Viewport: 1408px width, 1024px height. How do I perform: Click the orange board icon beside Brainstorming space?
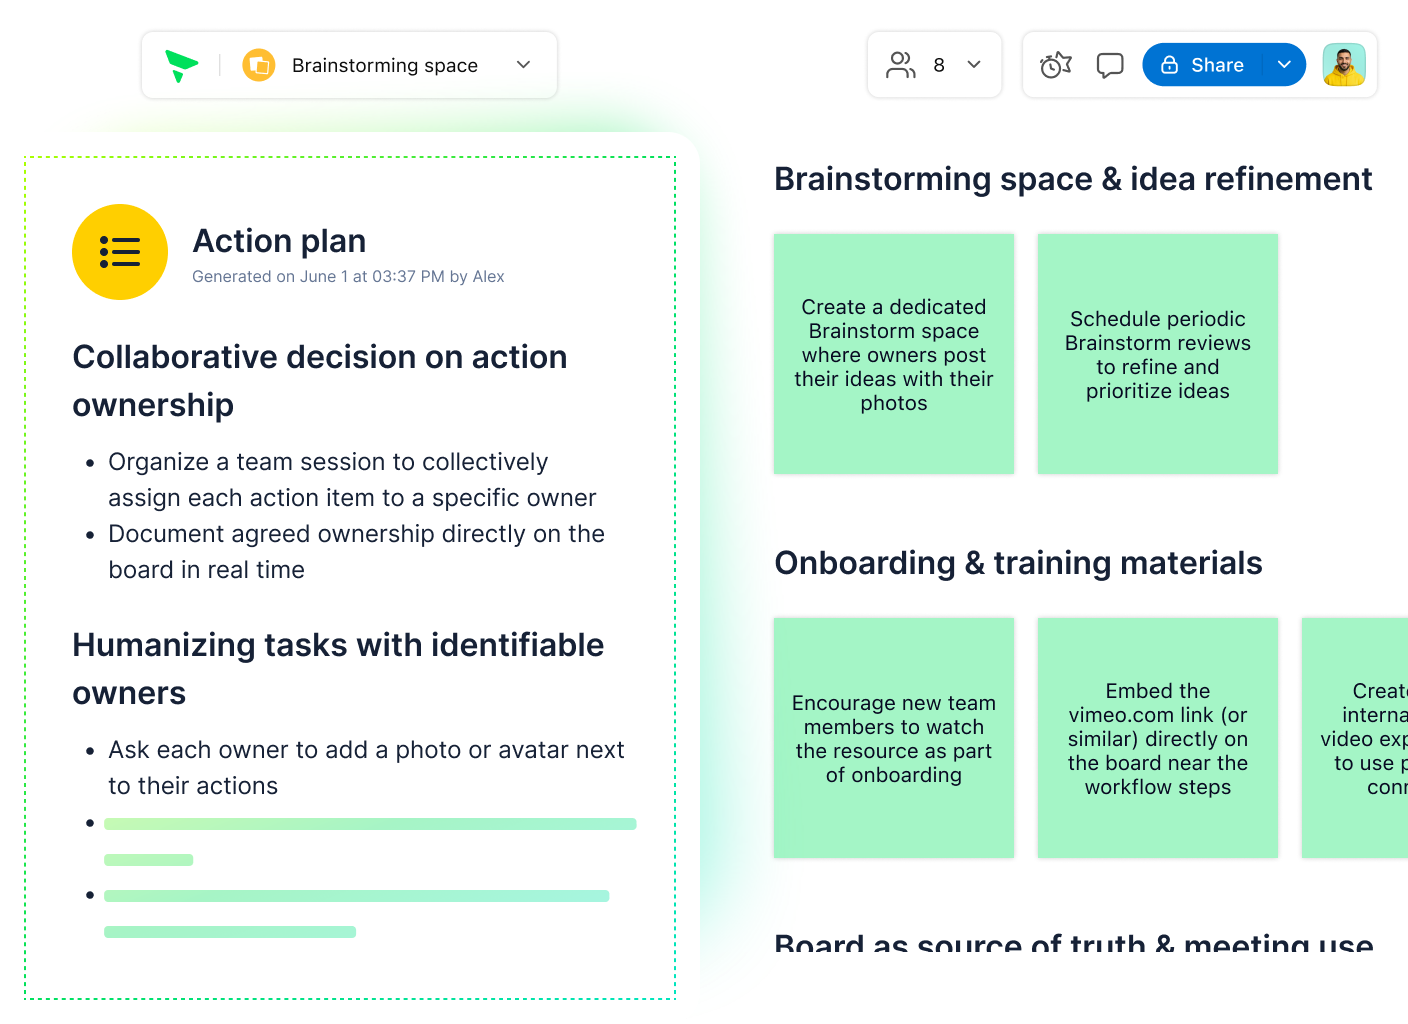259,65
